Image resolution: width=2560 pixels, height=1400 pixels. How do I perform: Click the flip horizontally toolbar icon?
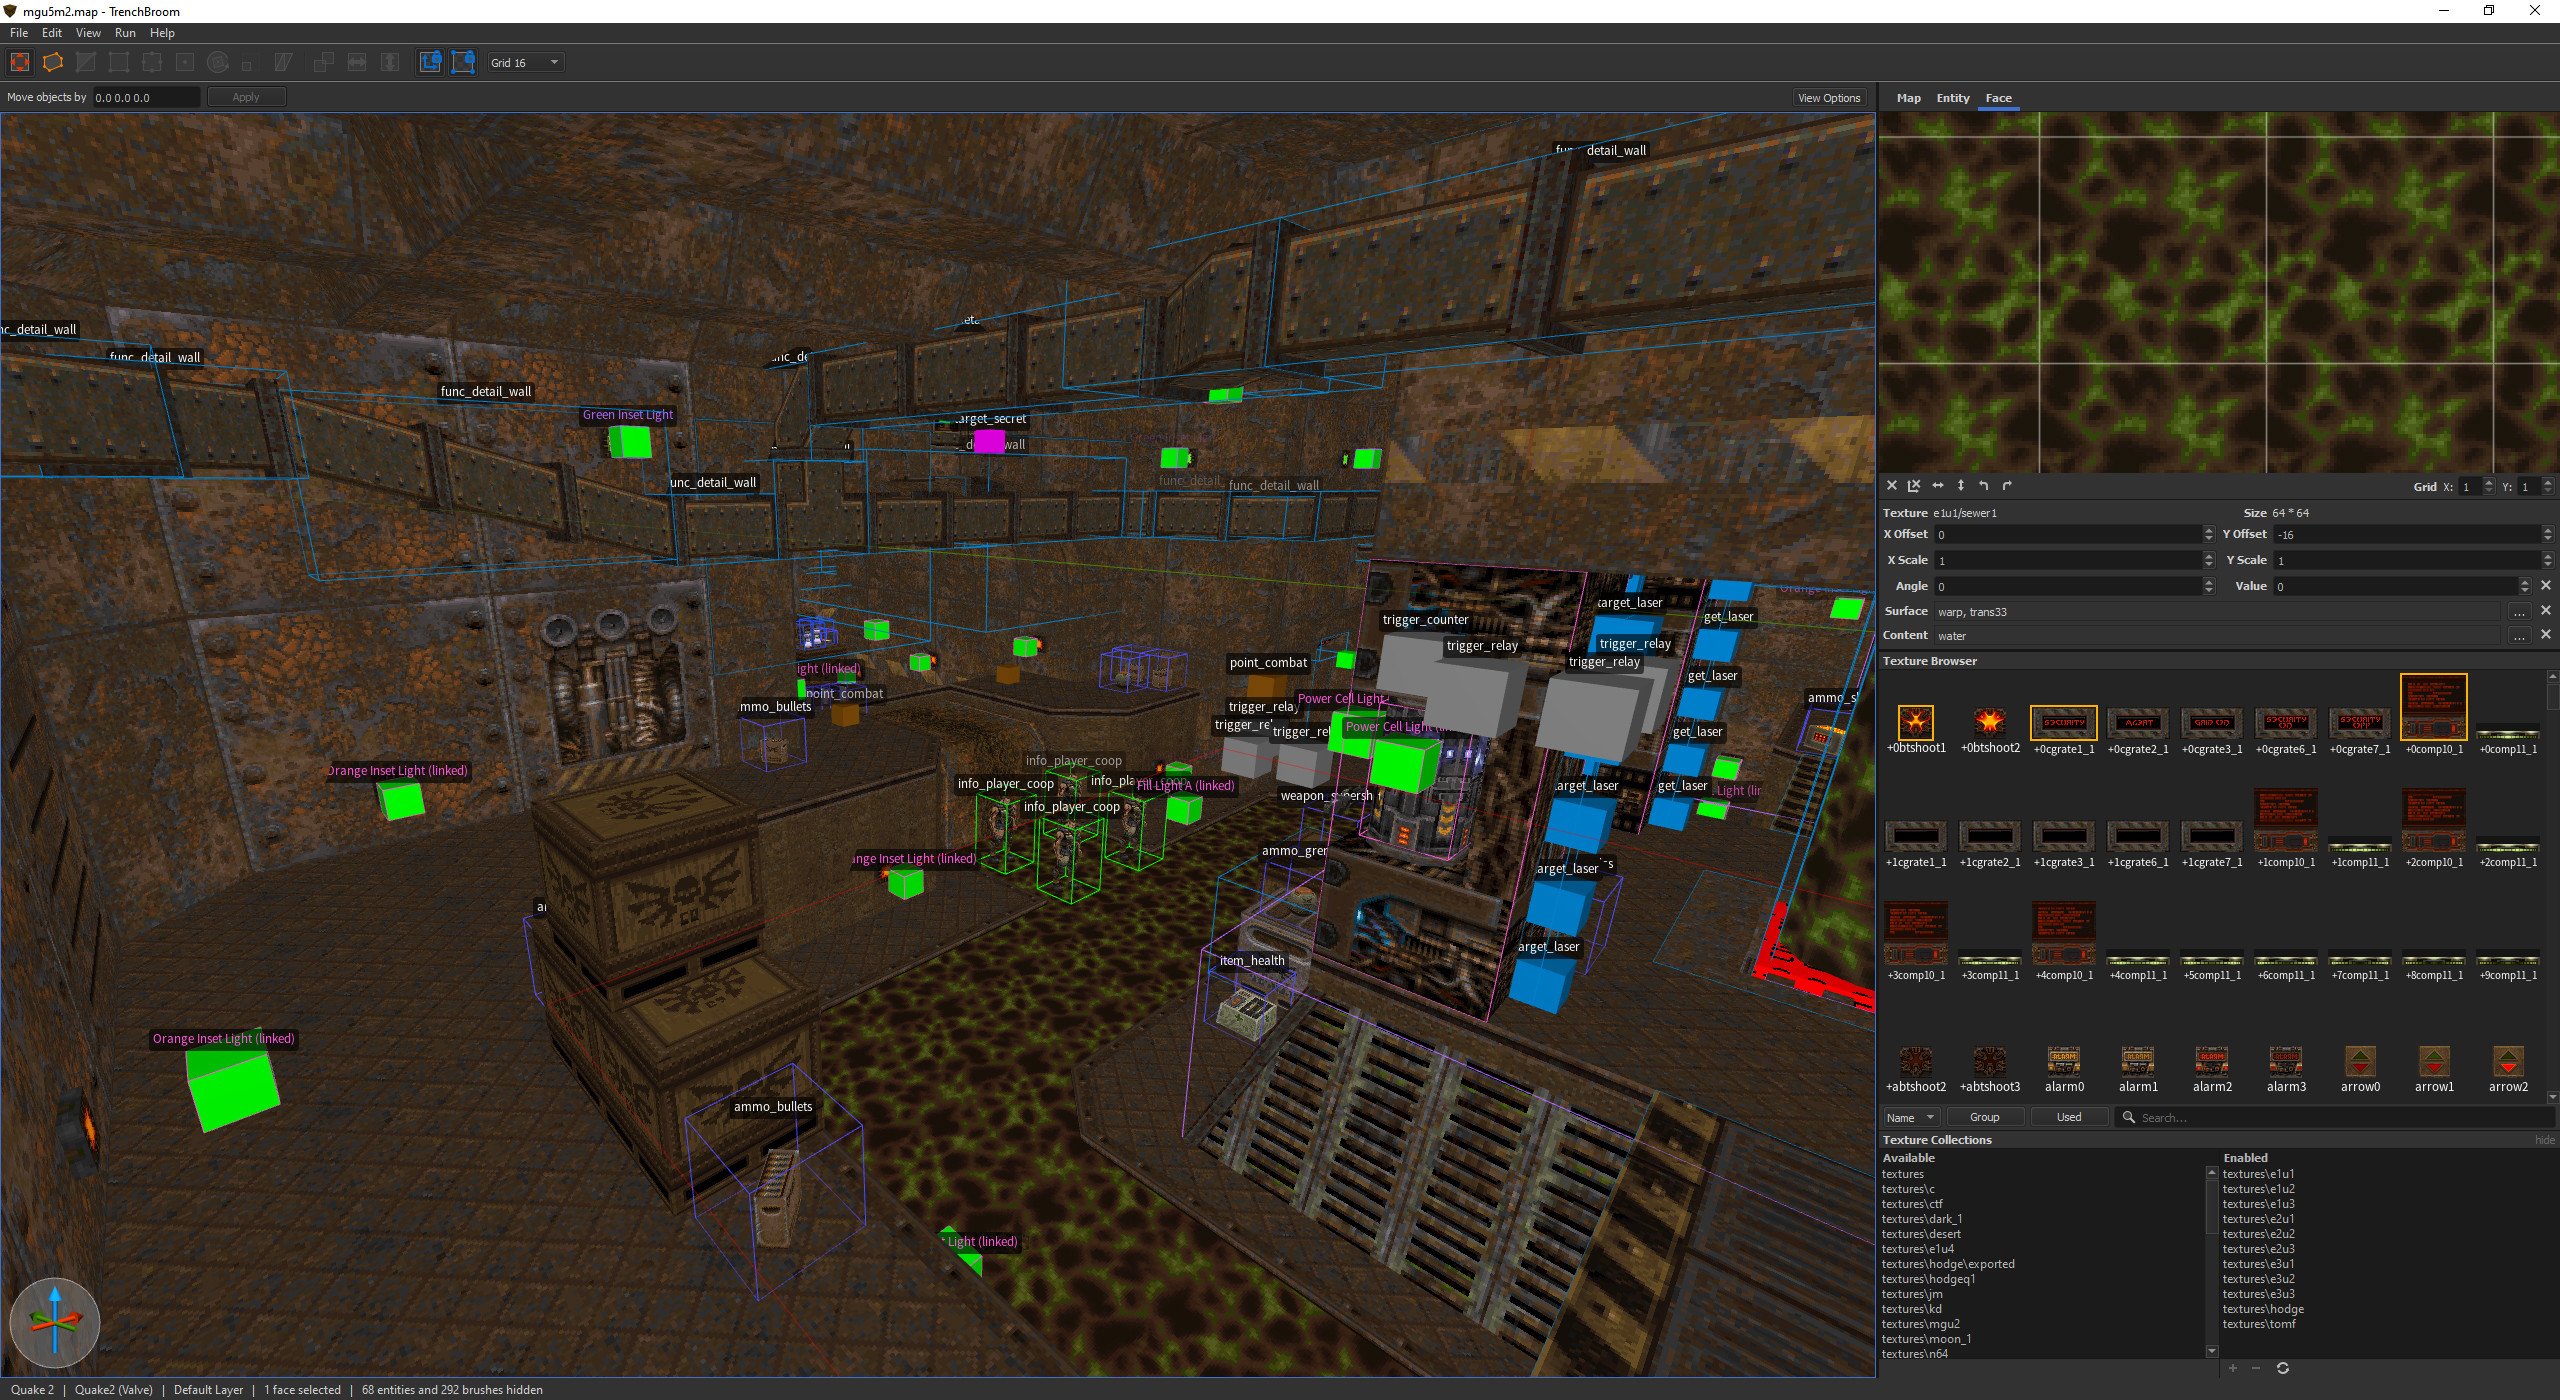point(357,62)
